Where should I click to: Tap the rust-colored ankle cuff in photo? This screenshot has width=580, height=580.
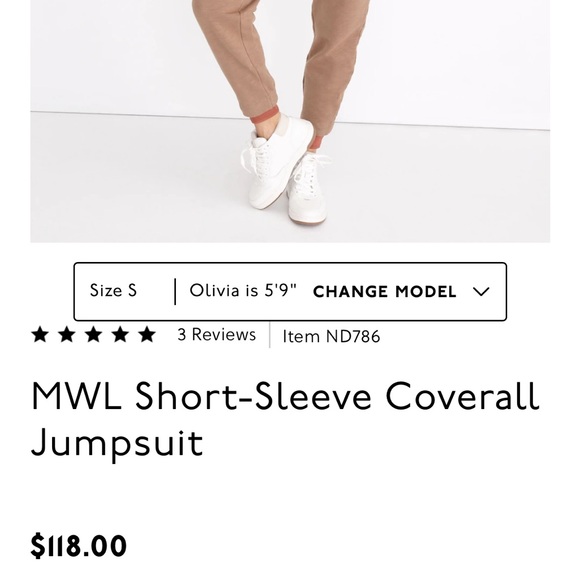[x=264, y=115]
